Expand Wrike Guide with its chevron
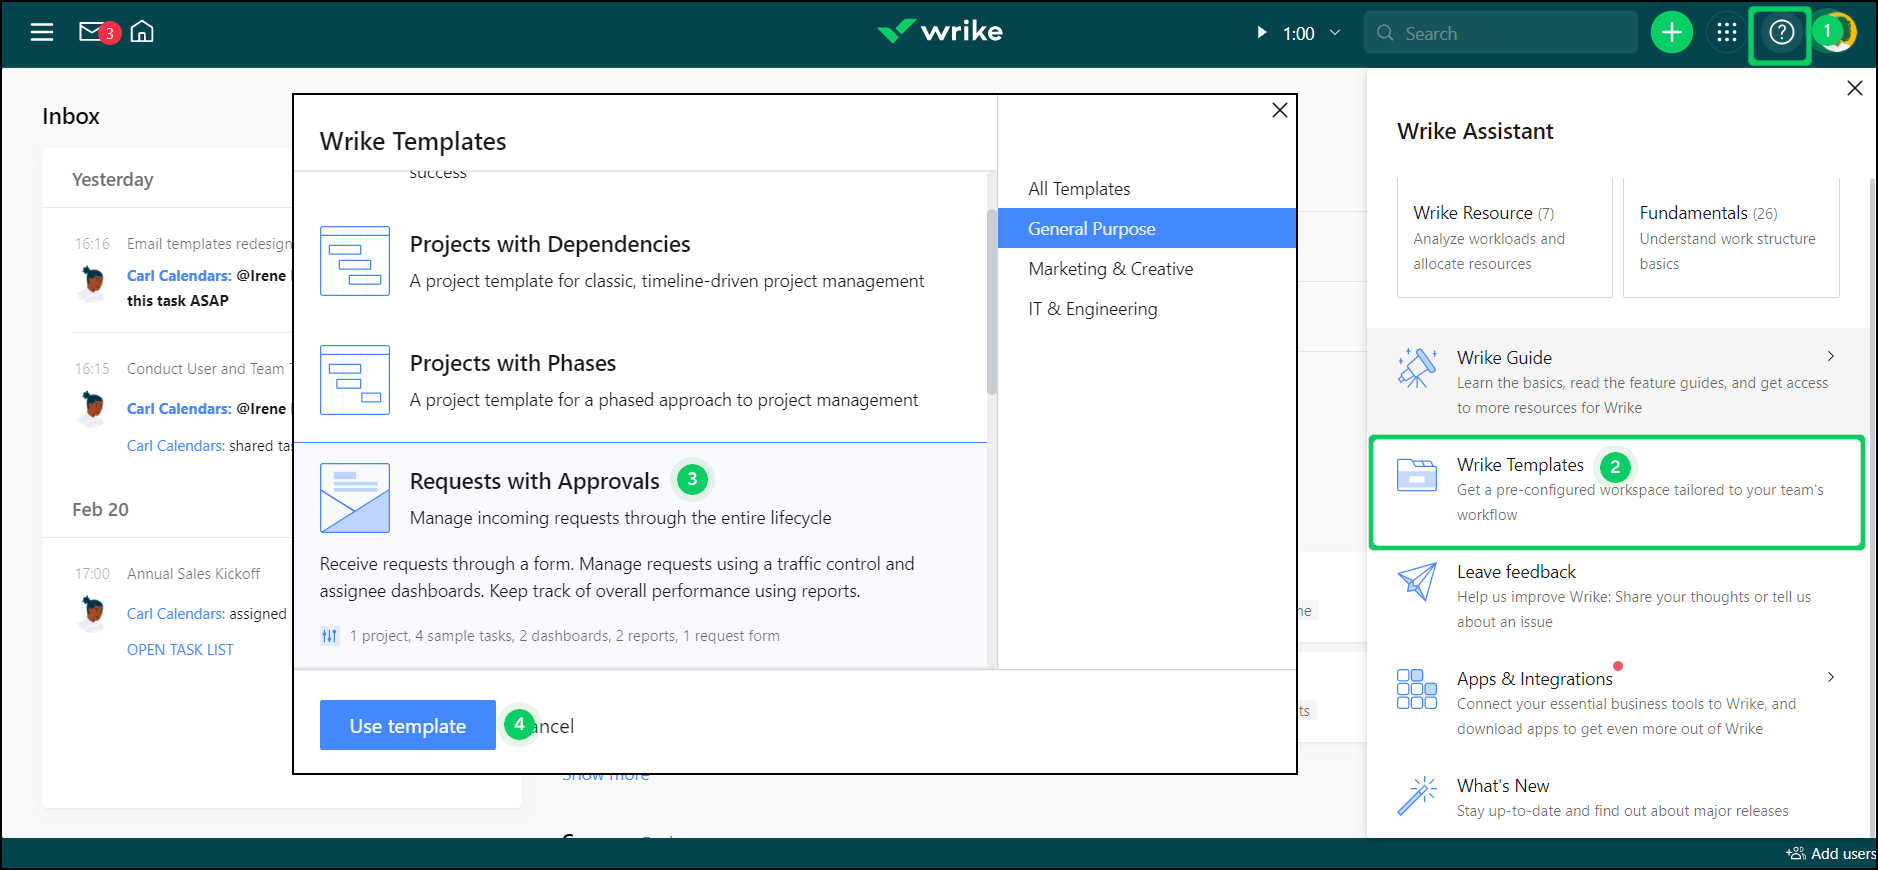1878x870 pixels. click(1831, 357)
